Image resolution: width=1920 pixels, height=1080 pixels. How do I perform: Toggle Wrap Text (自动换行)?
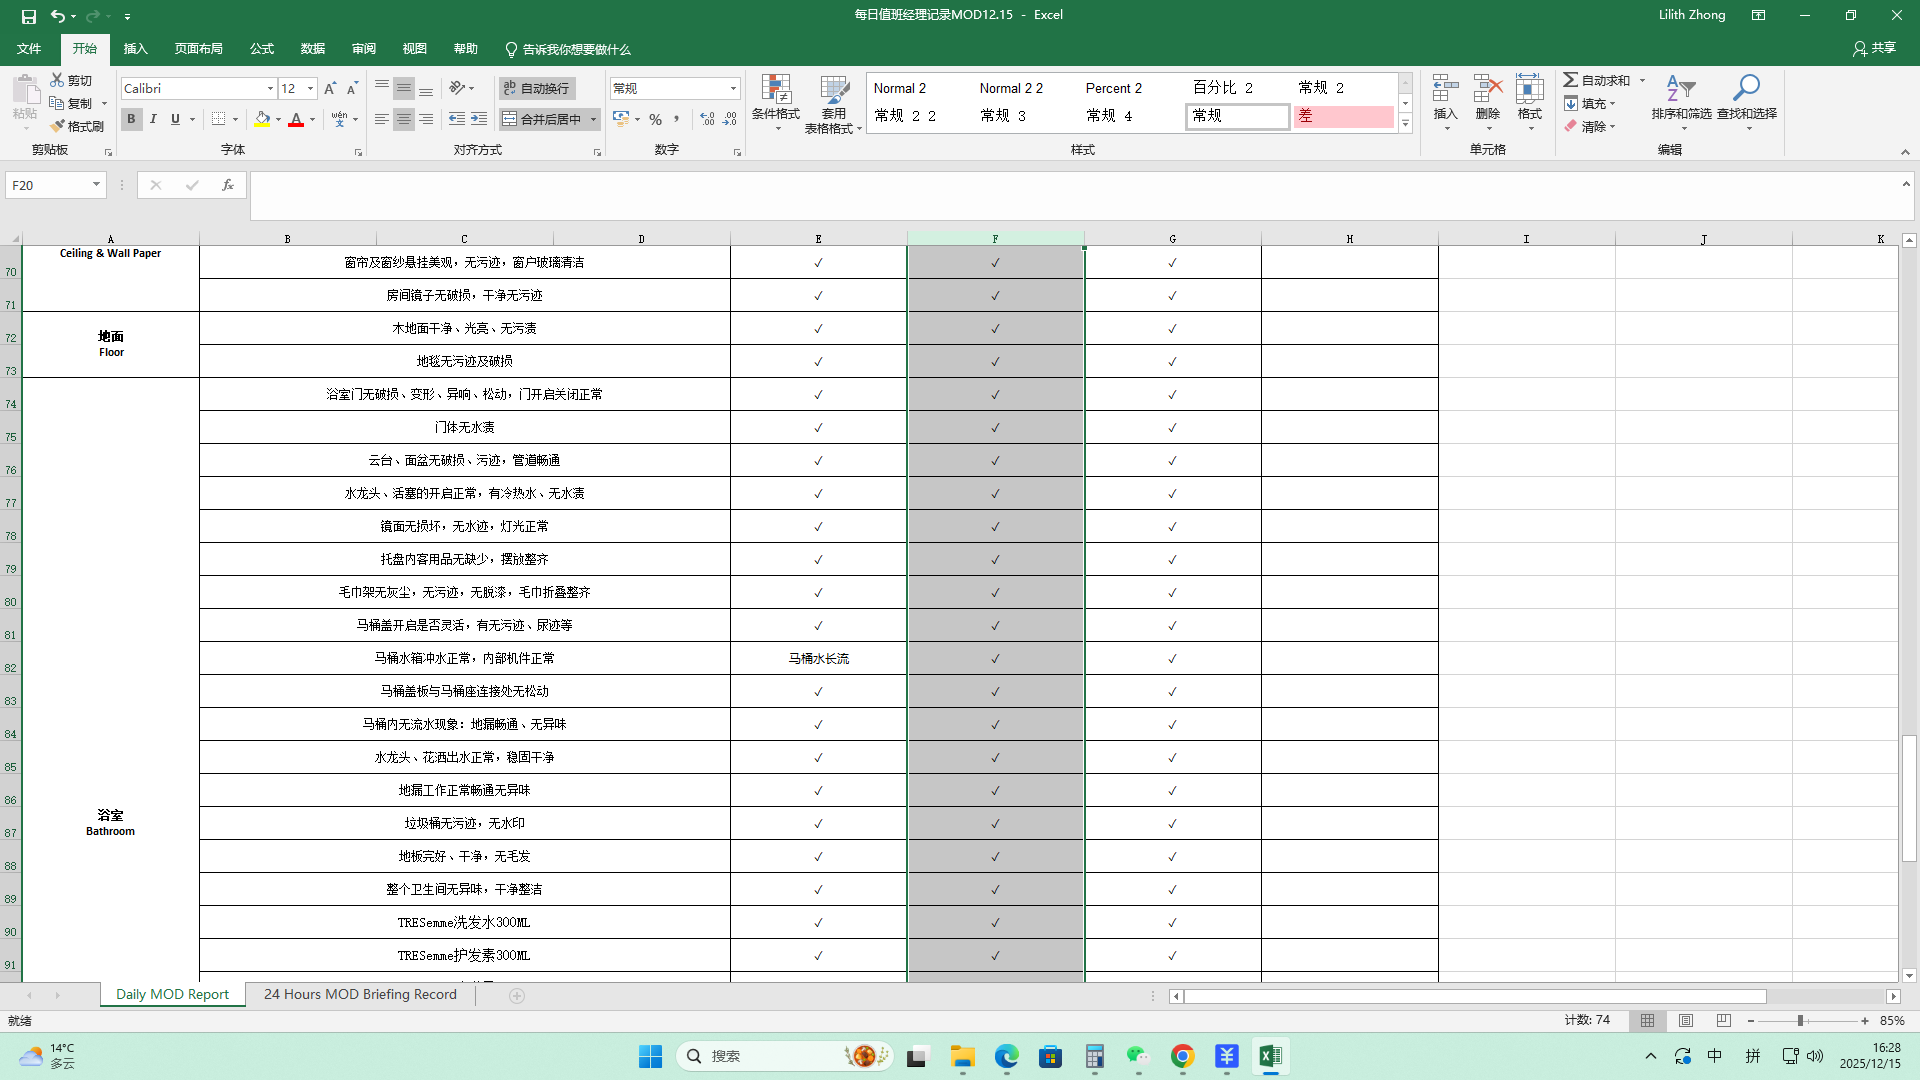536,89
